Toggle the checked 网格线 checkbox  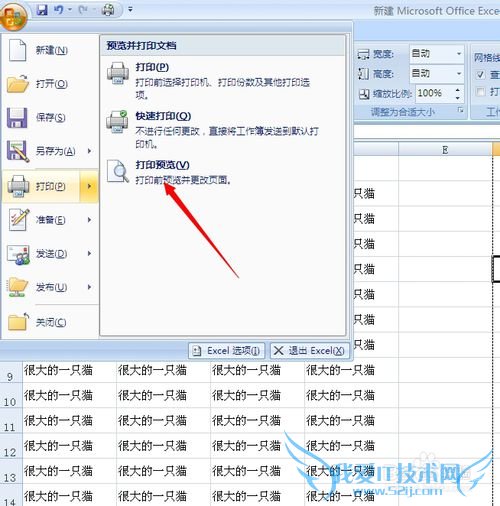[480, 74]
